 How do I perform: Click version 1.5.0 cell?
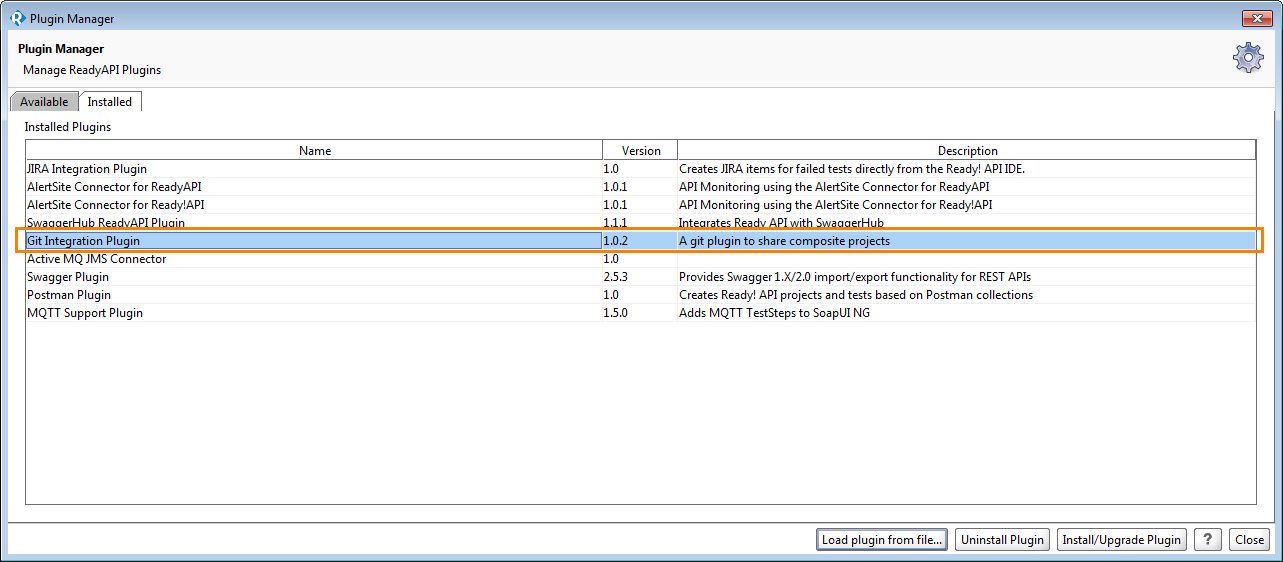point(640,313)
